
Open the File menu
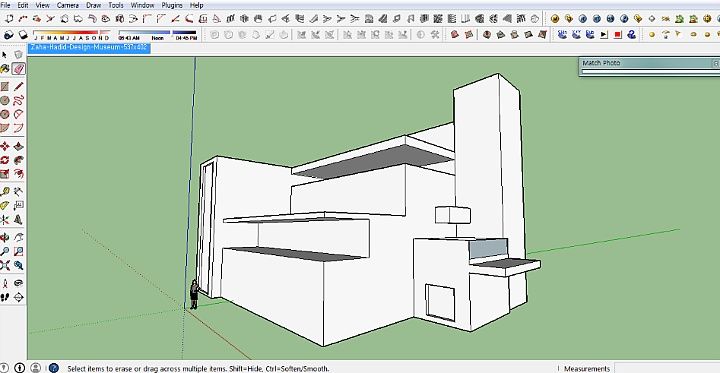coord(5,5)
